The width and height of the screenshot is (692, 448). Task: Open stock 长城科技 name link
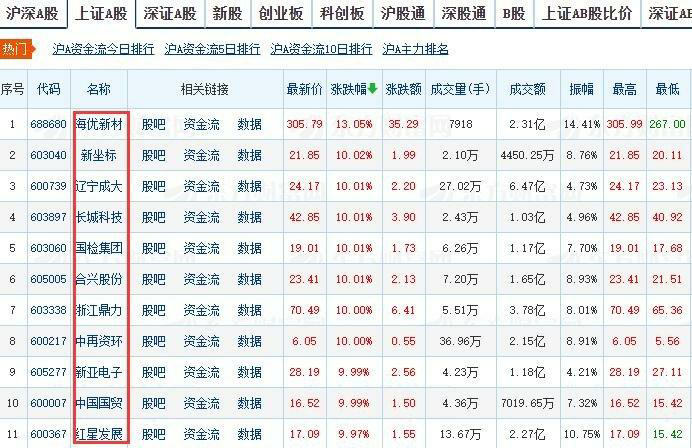tap(99, 217)
